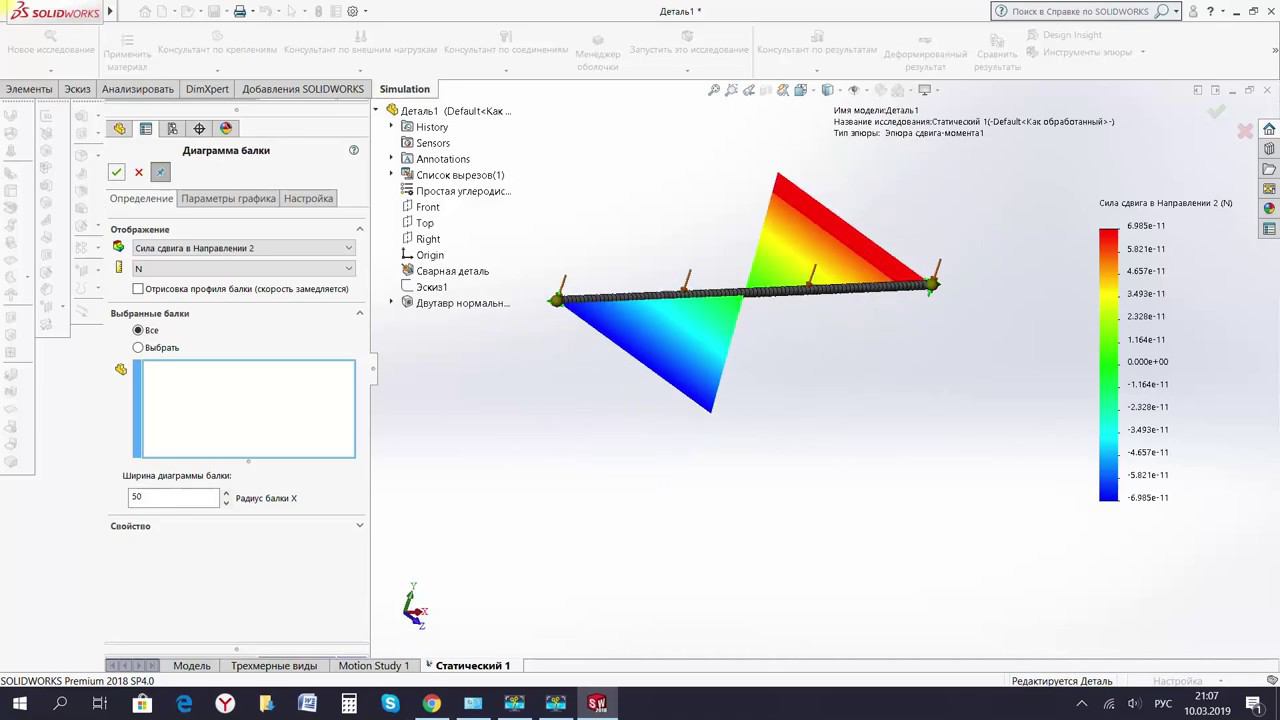
Task: Toggle the pushpin to keep panel visible
Action: 160,172
